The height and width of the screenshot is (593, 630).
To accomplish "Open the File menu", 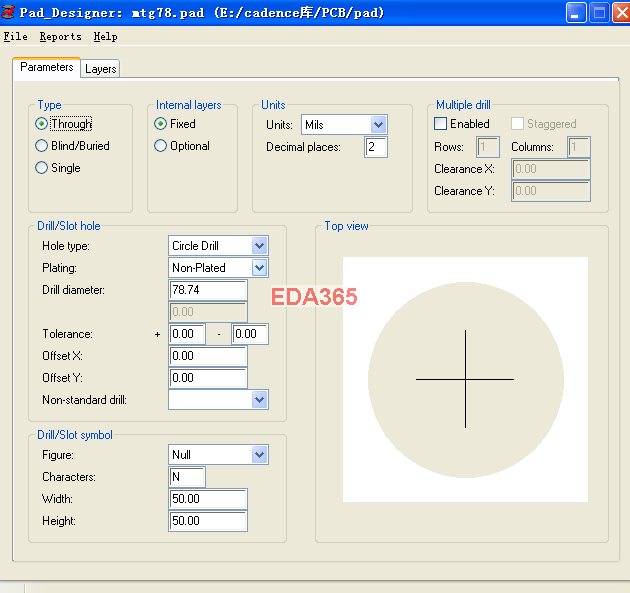I will point(15,37).
